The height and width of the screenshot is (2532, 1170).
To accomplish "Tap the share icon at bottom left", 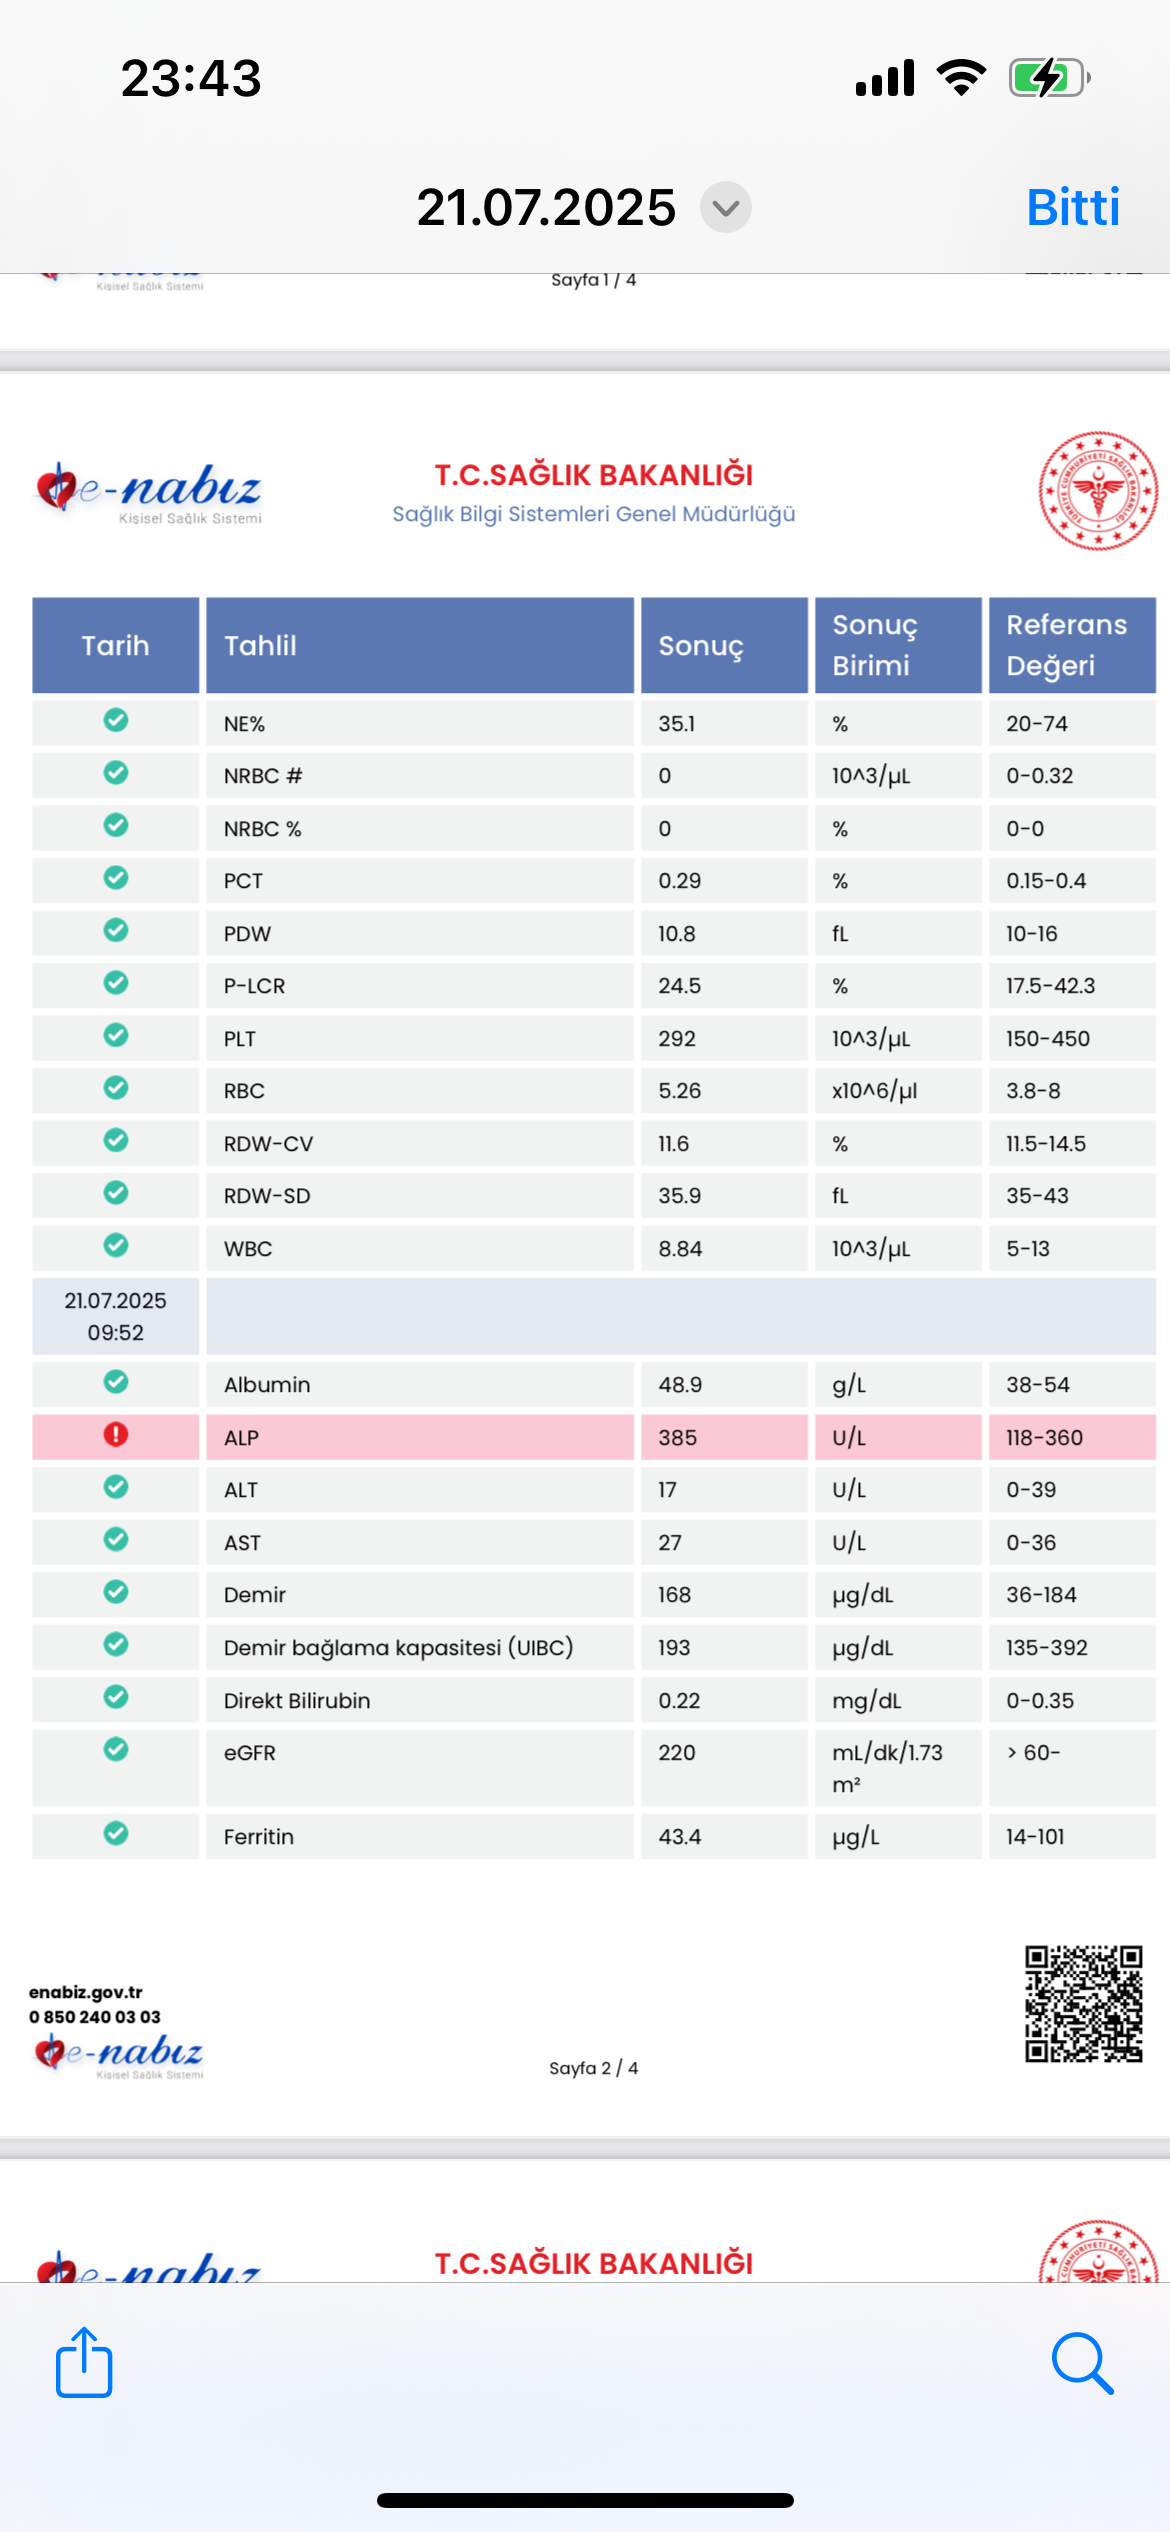I will pos(84,2363).
